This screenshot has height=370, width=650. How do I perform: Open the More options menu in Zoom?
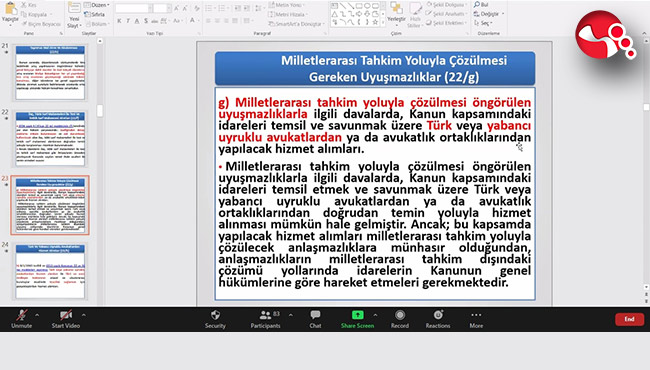coord(476,319)
